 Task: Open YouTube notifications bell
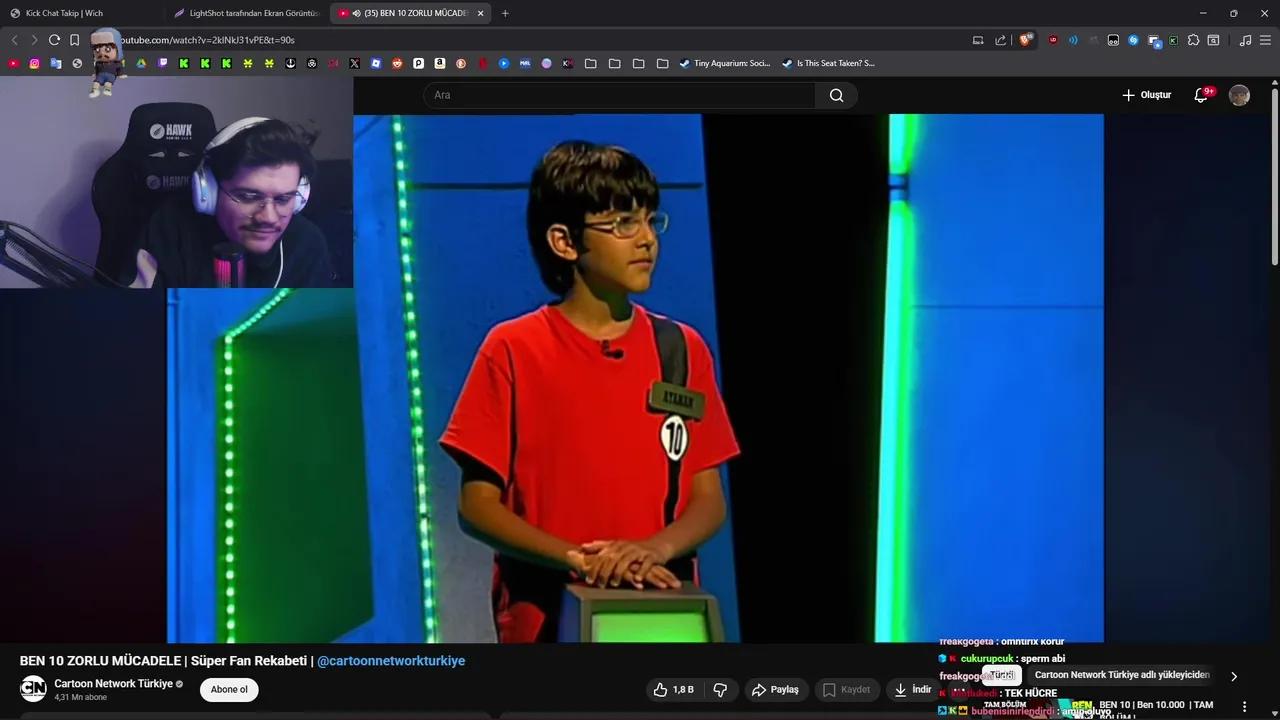tap(1201, 95)
